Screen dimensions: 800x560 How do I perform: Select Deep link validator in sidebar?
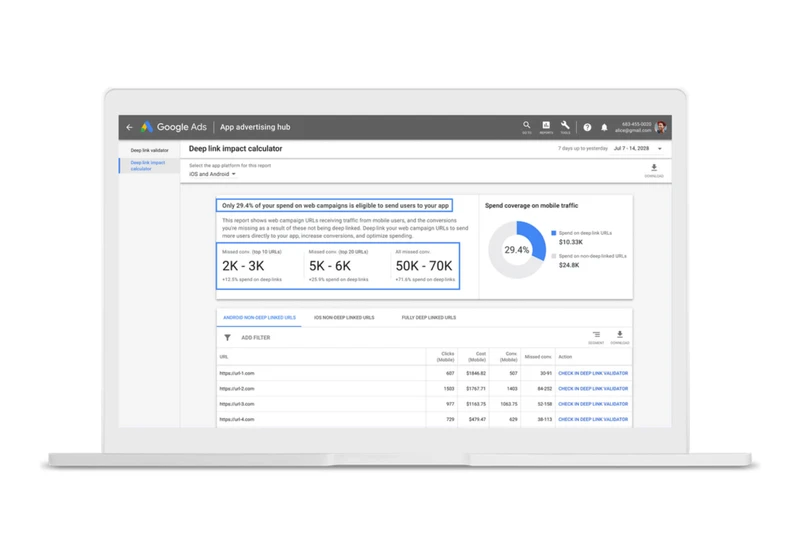tap(149, 150)
